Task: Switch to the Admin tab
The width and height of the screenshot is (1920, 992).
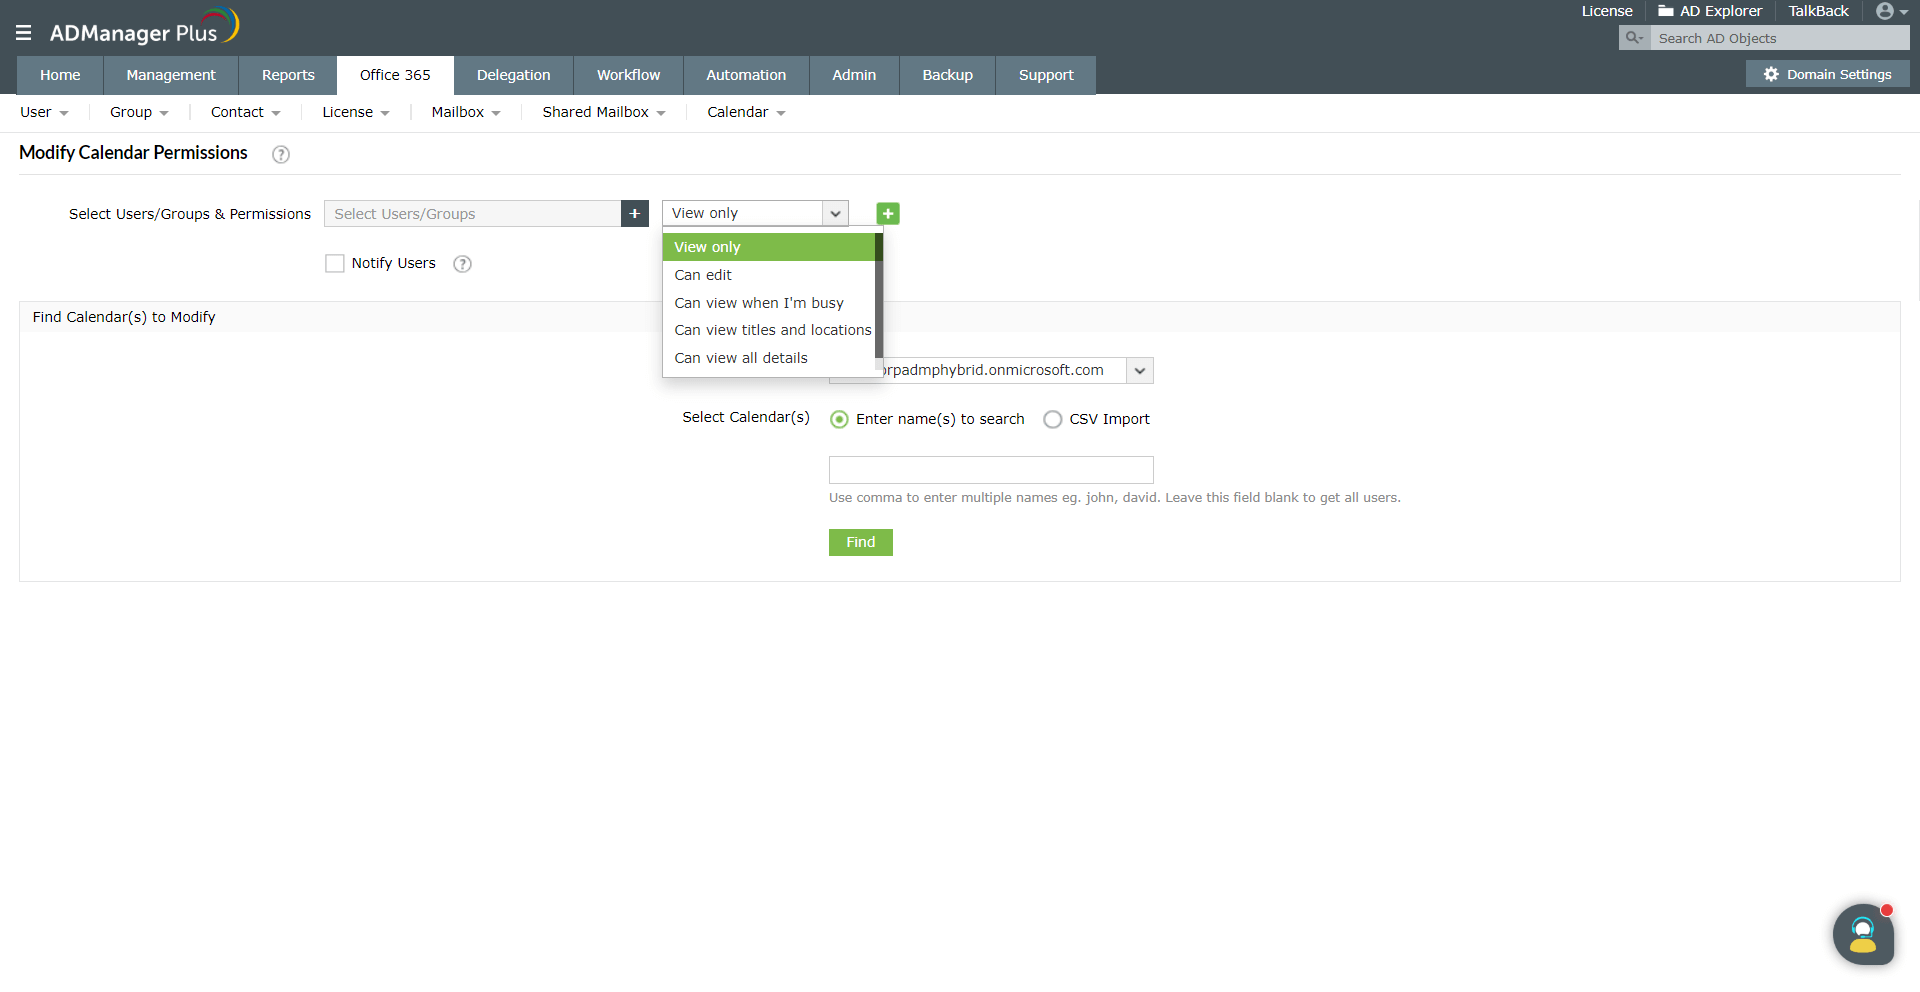Action: click(854, 75)
